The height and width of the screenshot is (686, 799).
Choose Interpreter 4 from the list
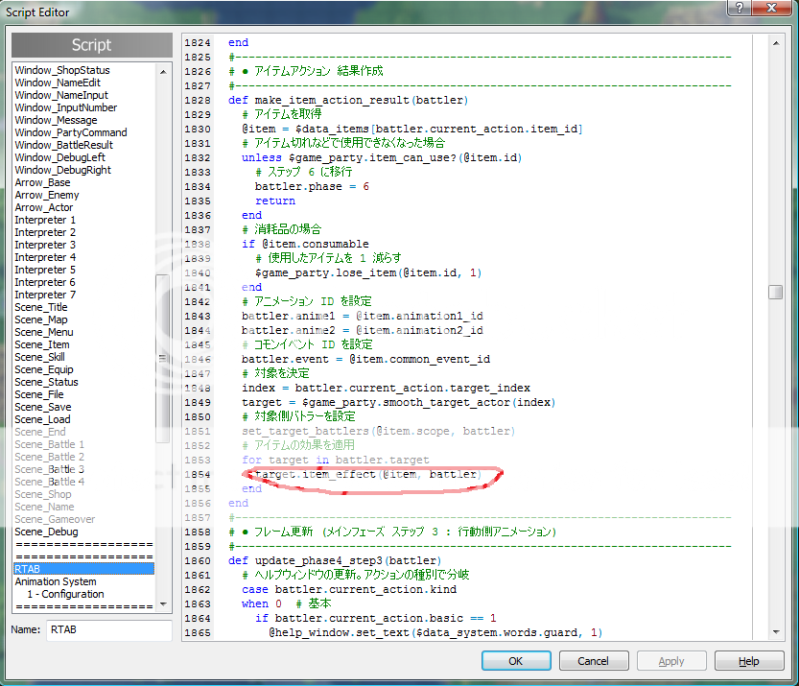45,257
